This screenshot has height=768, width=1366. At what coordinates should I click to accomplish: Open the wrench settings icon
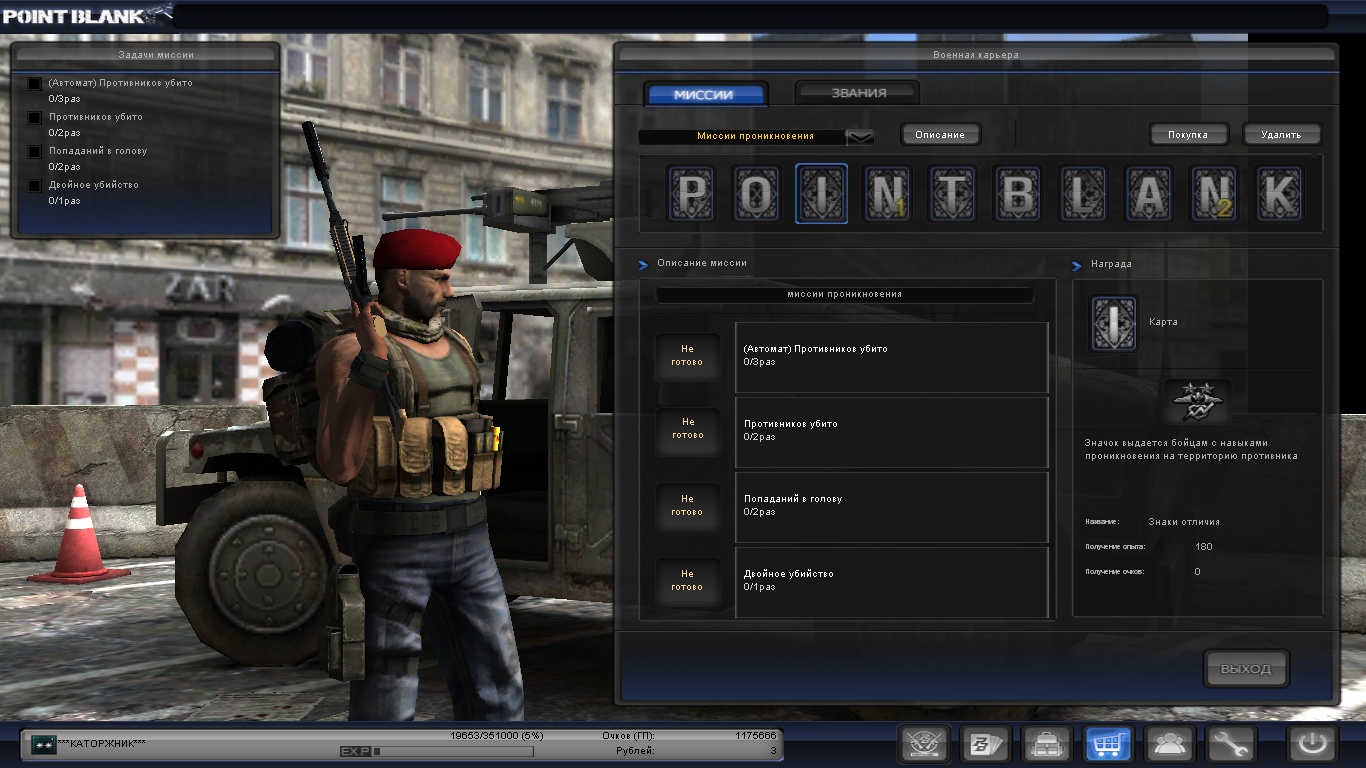[x=1230, y=744]
